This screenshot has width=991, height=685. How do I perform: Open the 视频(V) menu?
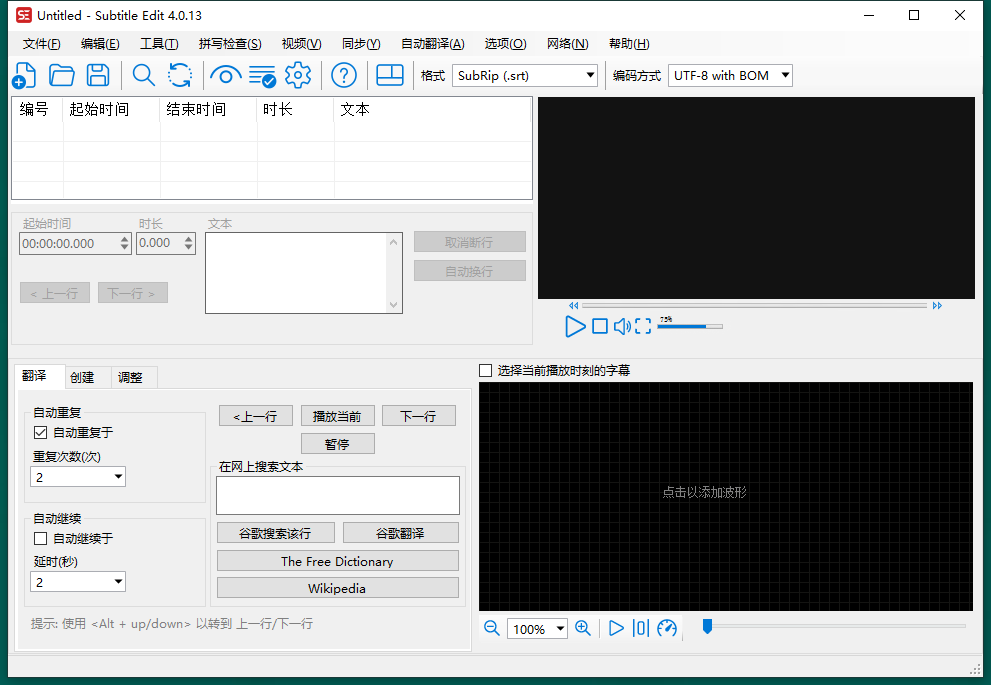tap(301, 44)
